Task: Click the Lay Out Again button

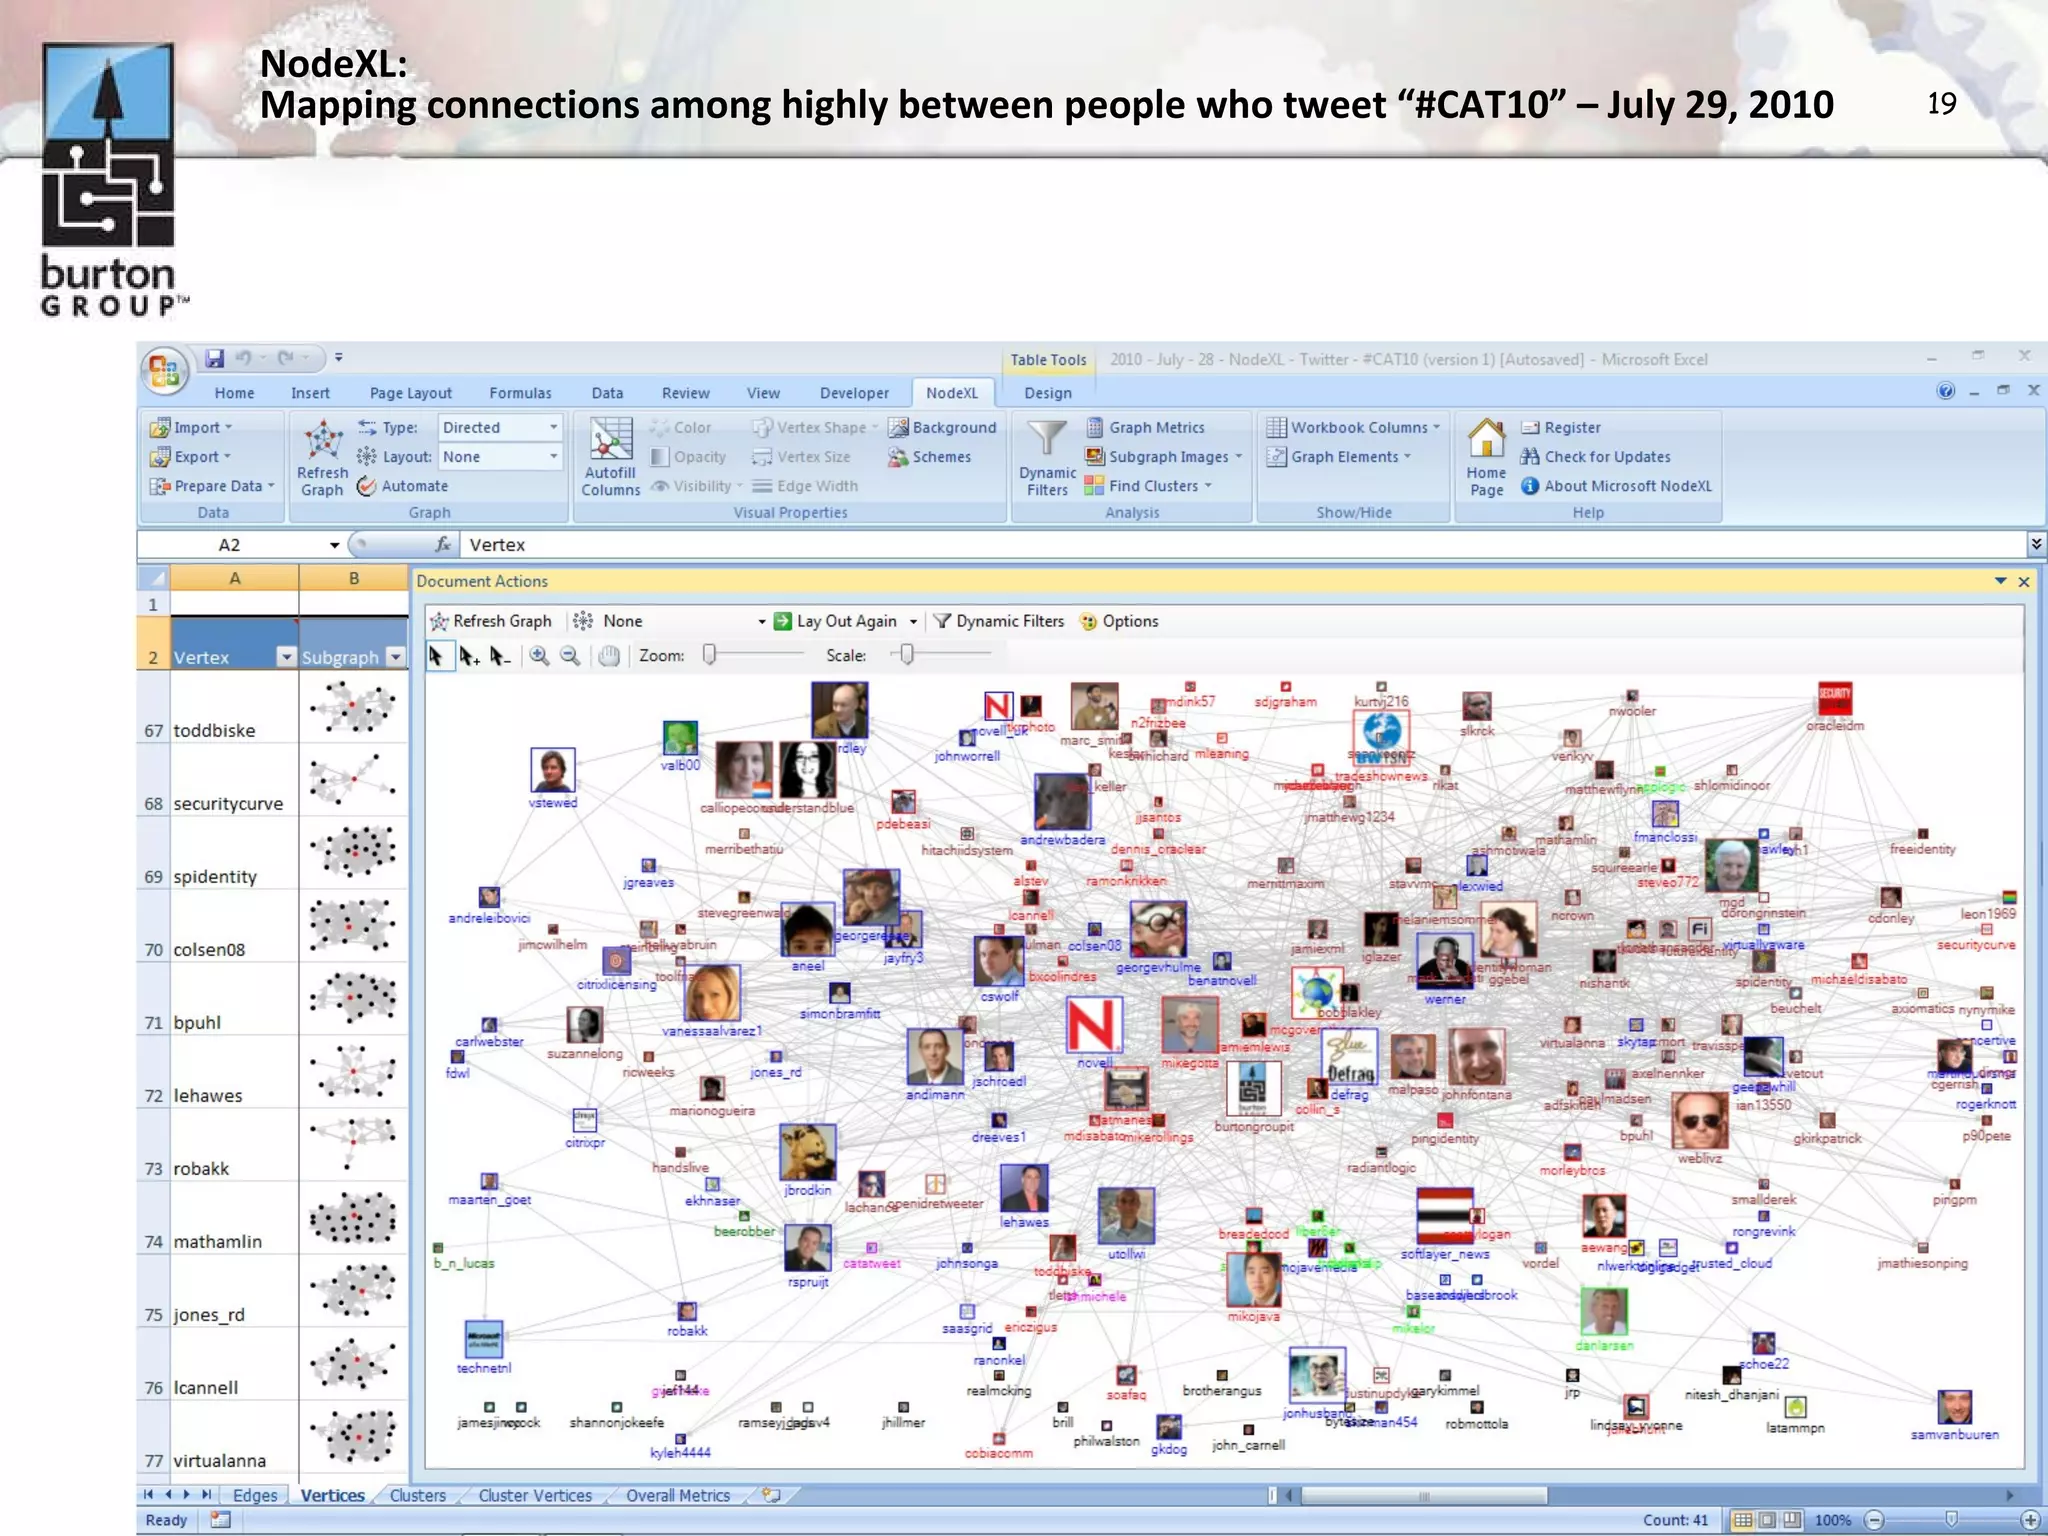Action: 836,621
